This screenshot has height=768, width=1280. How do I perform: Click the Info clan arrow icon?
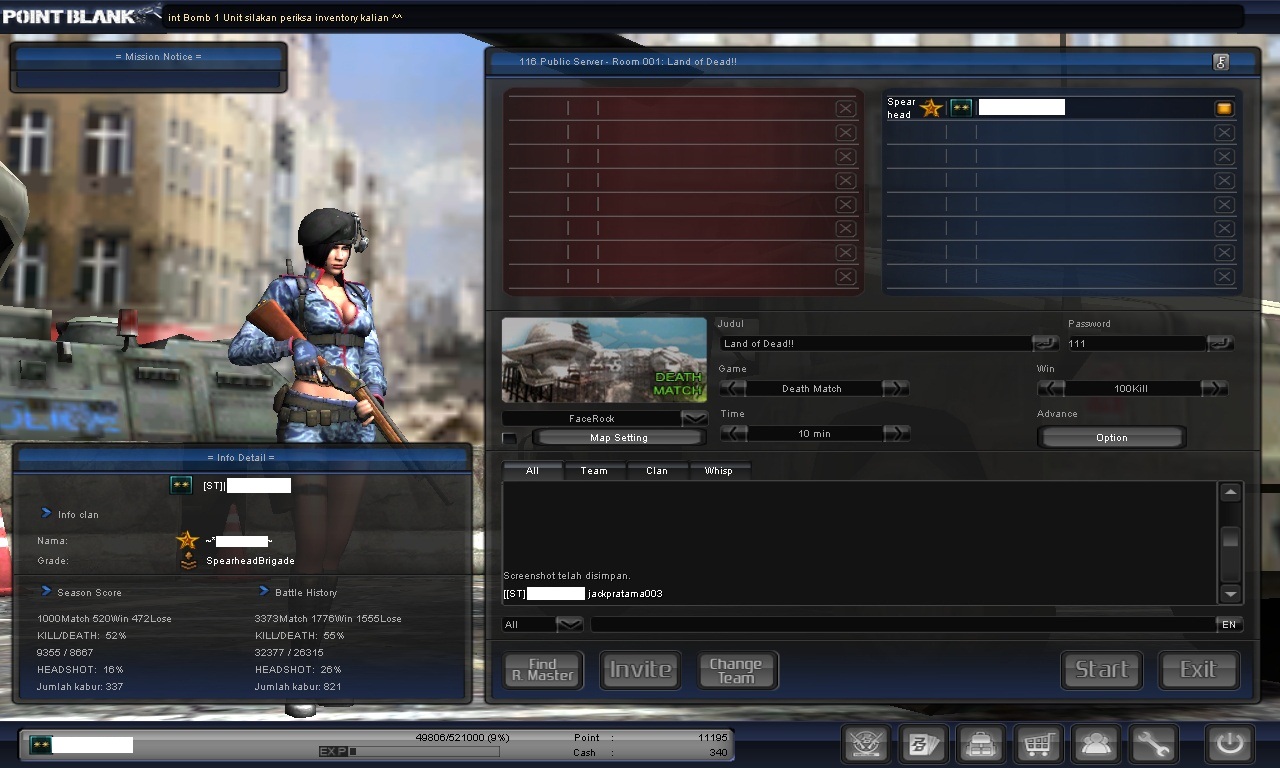(46, 513)
